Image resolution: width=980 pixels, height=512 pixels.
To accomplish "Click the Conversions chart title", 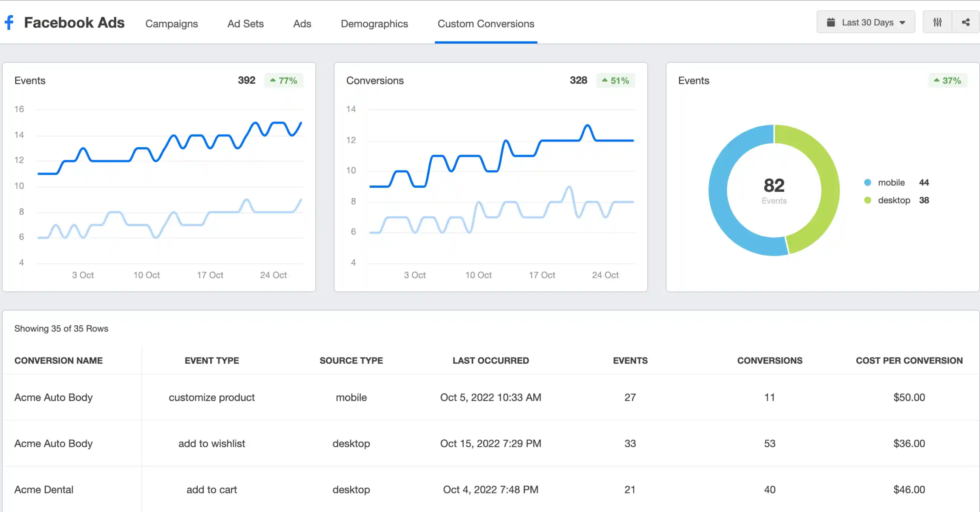I will tap(375, 81).
